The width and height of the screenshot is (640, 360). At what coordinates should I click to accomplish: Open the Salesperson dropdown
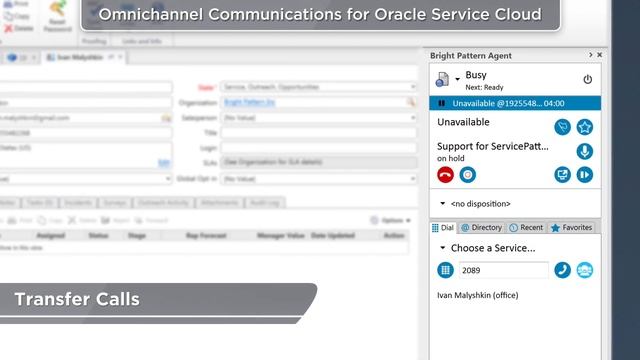click(x=318, y=118)
